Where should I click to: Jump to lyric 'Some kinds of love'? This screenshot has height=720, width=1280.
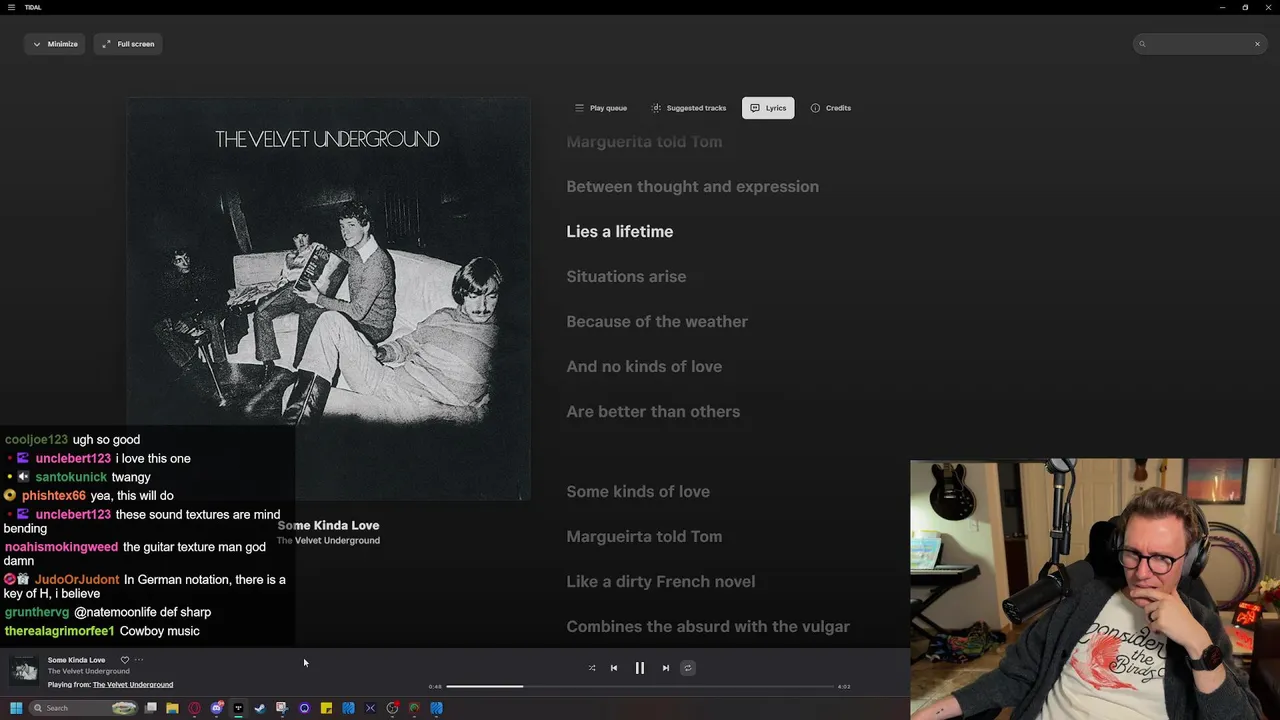tap(638, 492)
